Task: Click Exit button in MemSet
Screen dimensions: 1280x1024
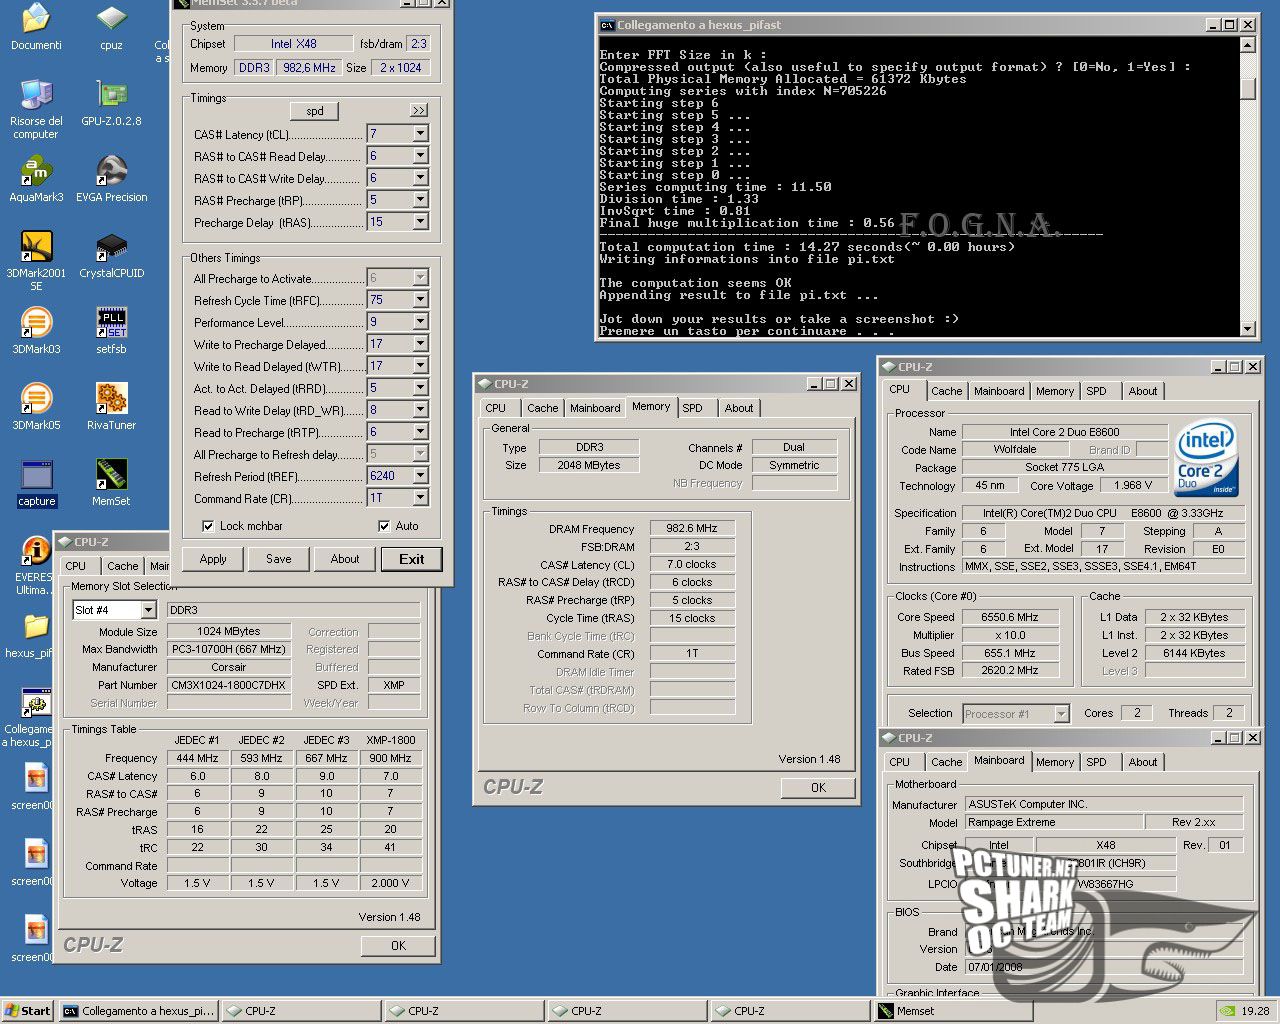Action: [x=412, y=559]
